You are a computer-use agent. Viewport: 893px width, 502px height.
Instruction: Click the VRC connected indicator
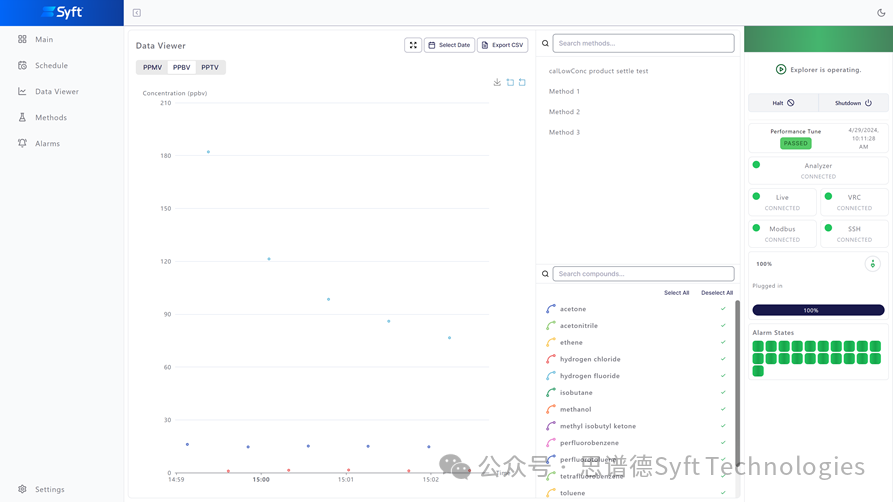[829, 196]
